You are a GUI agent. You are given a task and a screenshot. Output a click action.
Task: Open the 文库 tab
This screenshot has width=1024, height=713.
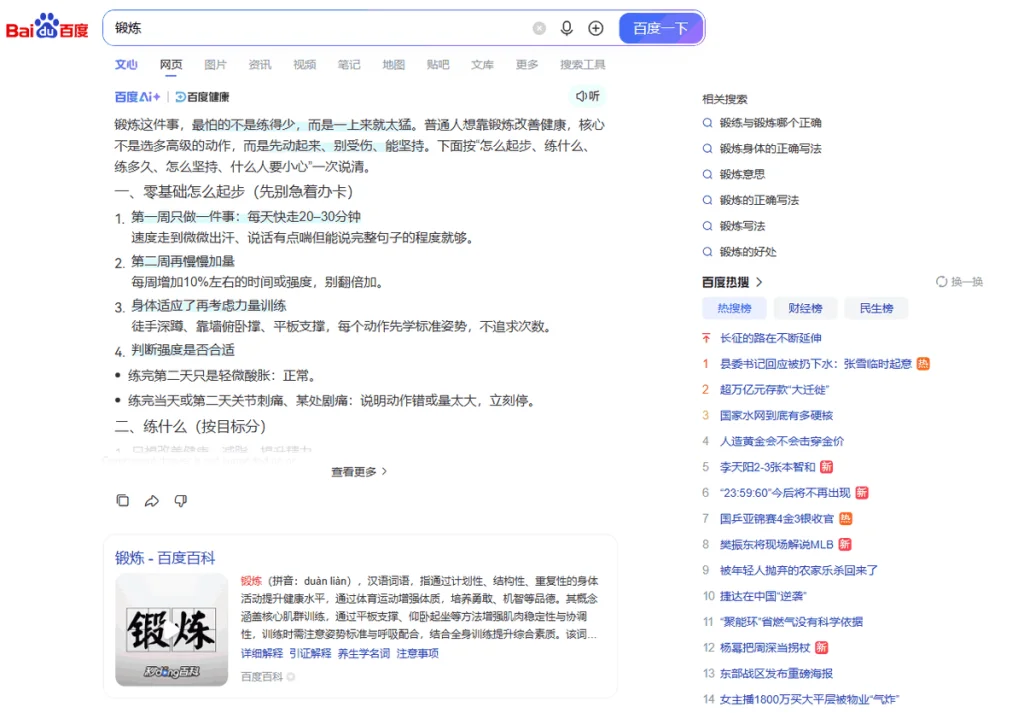point(482,65)
